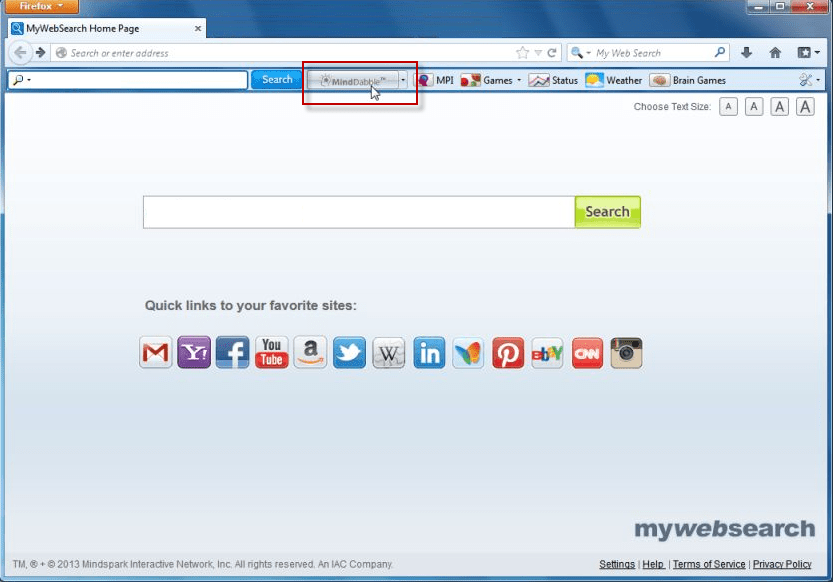Open the search engine selector dropdown
Screen dimensions: 833x582
581,53
